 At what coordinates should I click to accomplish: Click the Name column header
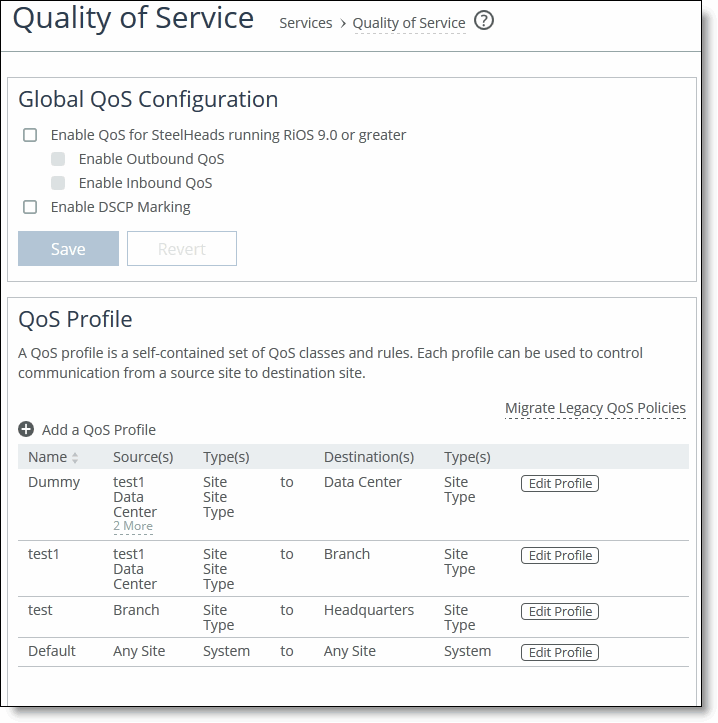click(x=47, y=457)
